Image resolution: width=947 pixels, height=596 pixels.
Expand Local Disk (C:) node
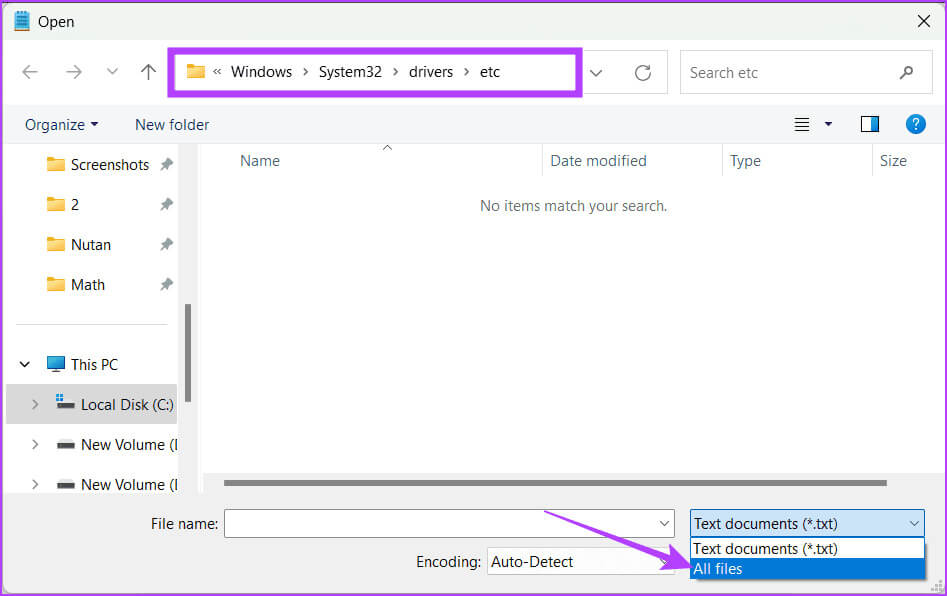(x=35, y=404)
